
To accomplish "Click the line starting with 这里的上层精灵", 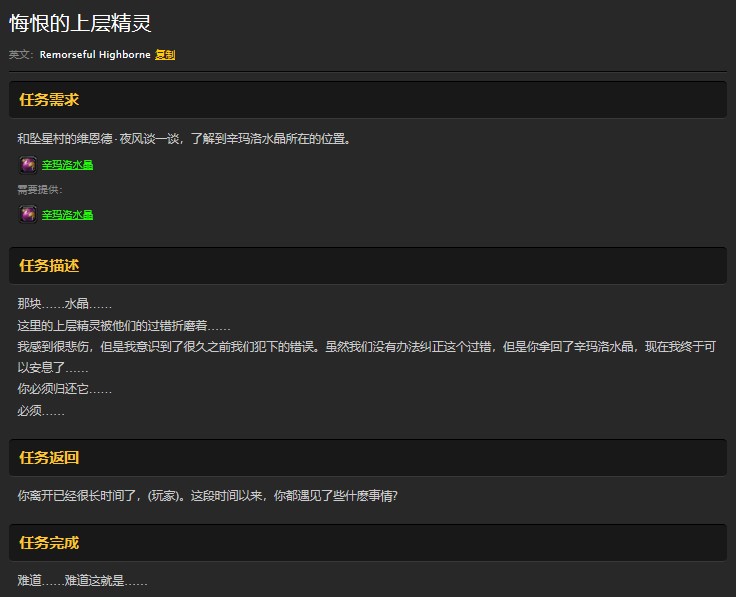I will [x=124, y=325].
